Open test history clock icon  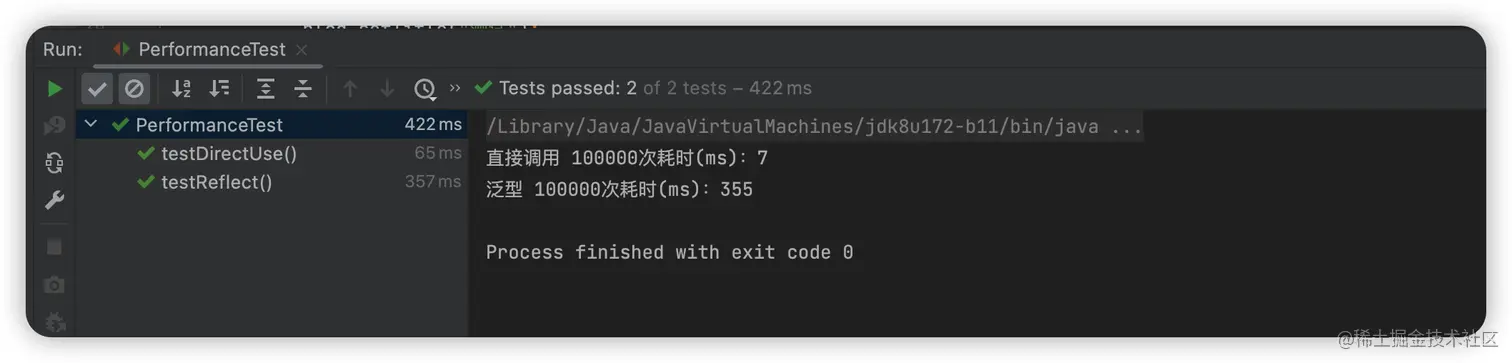[x=425, y=89]
